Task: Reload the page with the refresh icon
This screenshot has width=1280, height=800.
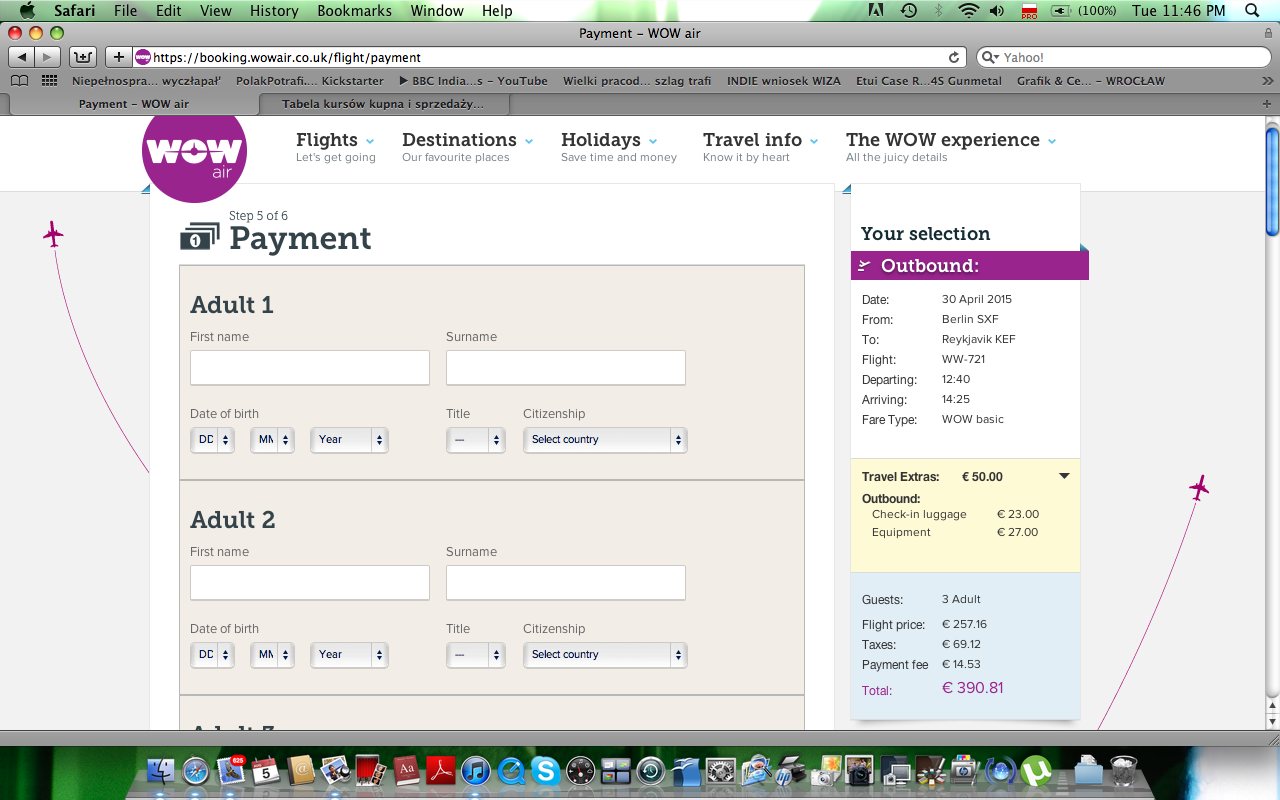Action: 954,58
